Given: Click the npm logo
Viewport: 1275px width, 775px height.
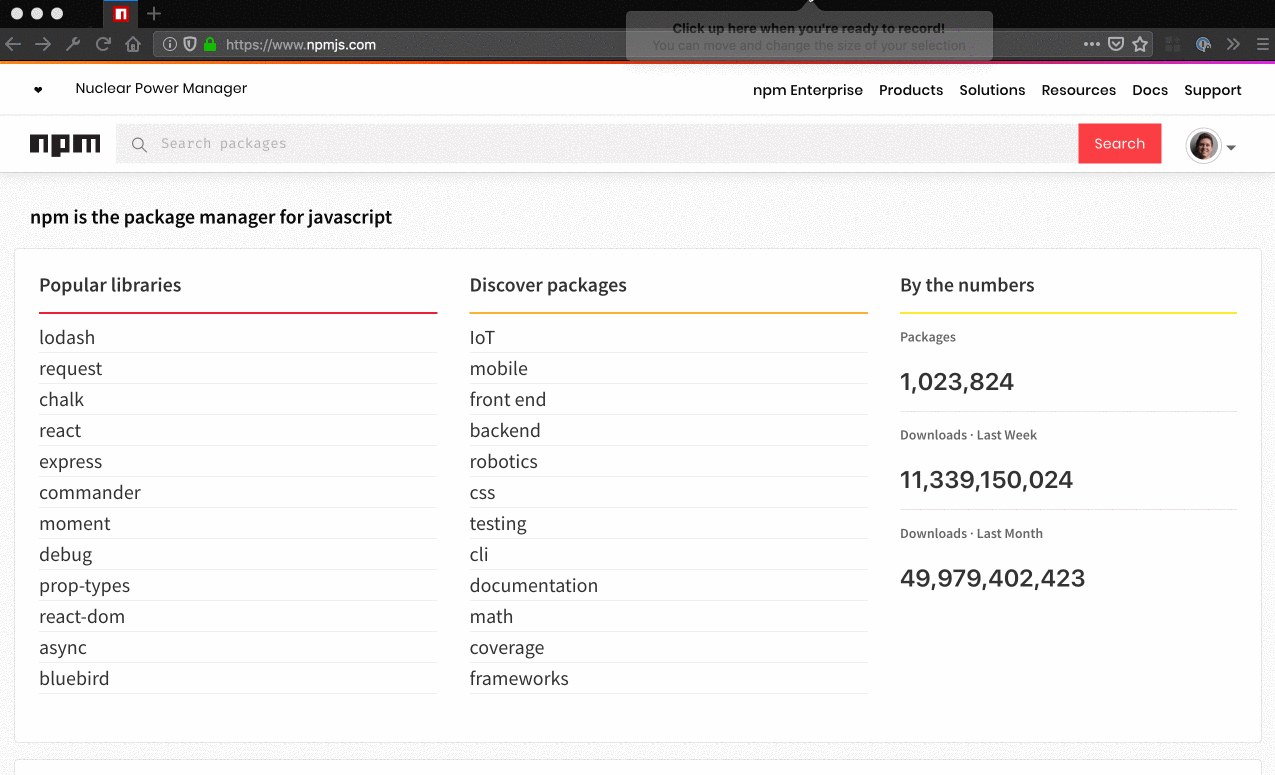Looking at the screenshot, I should tap(65, 144).
